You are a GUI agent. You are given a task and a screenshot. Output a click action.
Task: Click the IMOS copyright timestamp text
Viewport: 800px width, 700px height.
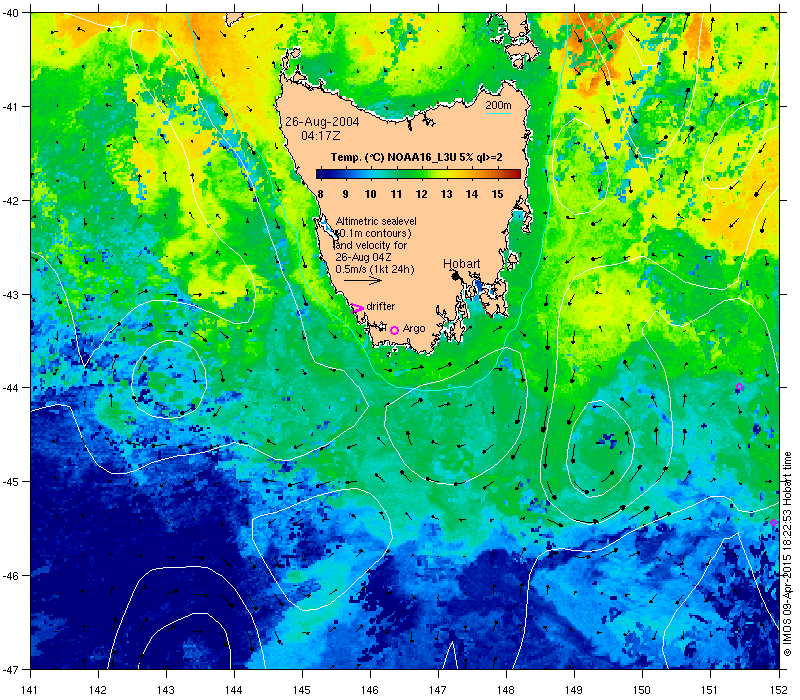pos(788,555)
